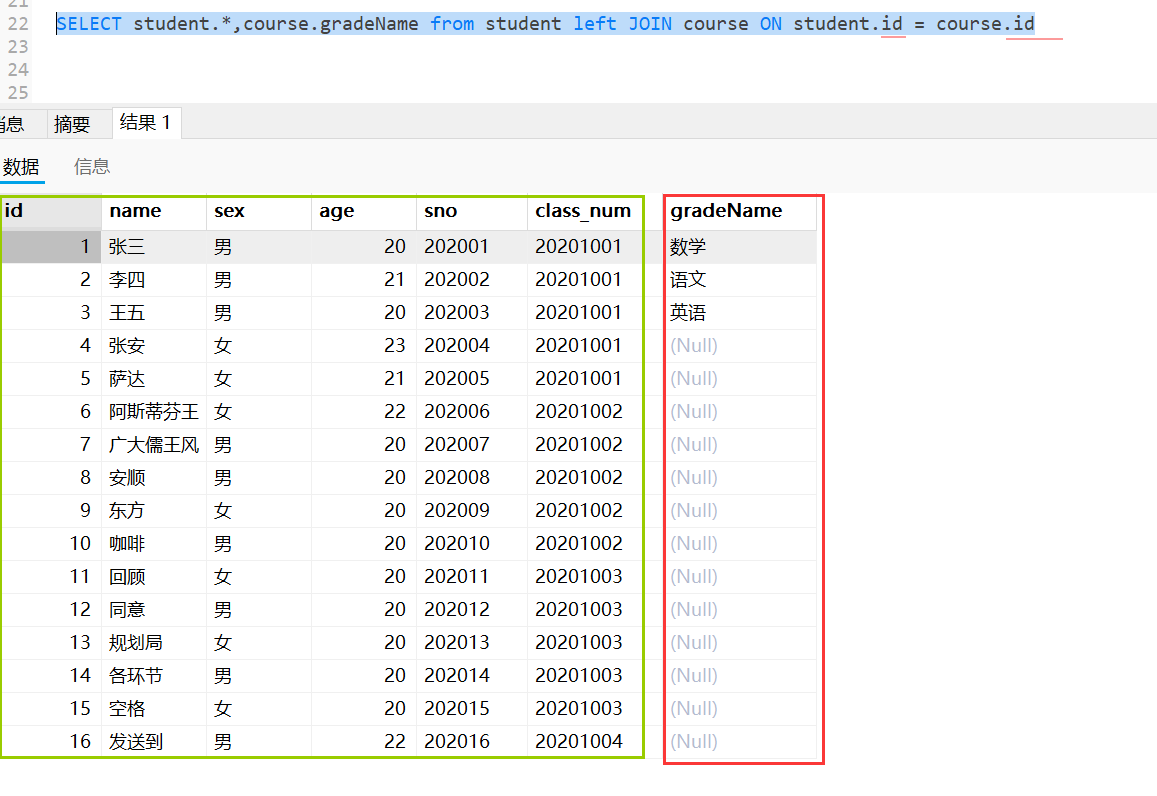Select the cell containing 发送到
Image resolution: width=1157 pixels, height=796 pixels.
coord(153,741)
